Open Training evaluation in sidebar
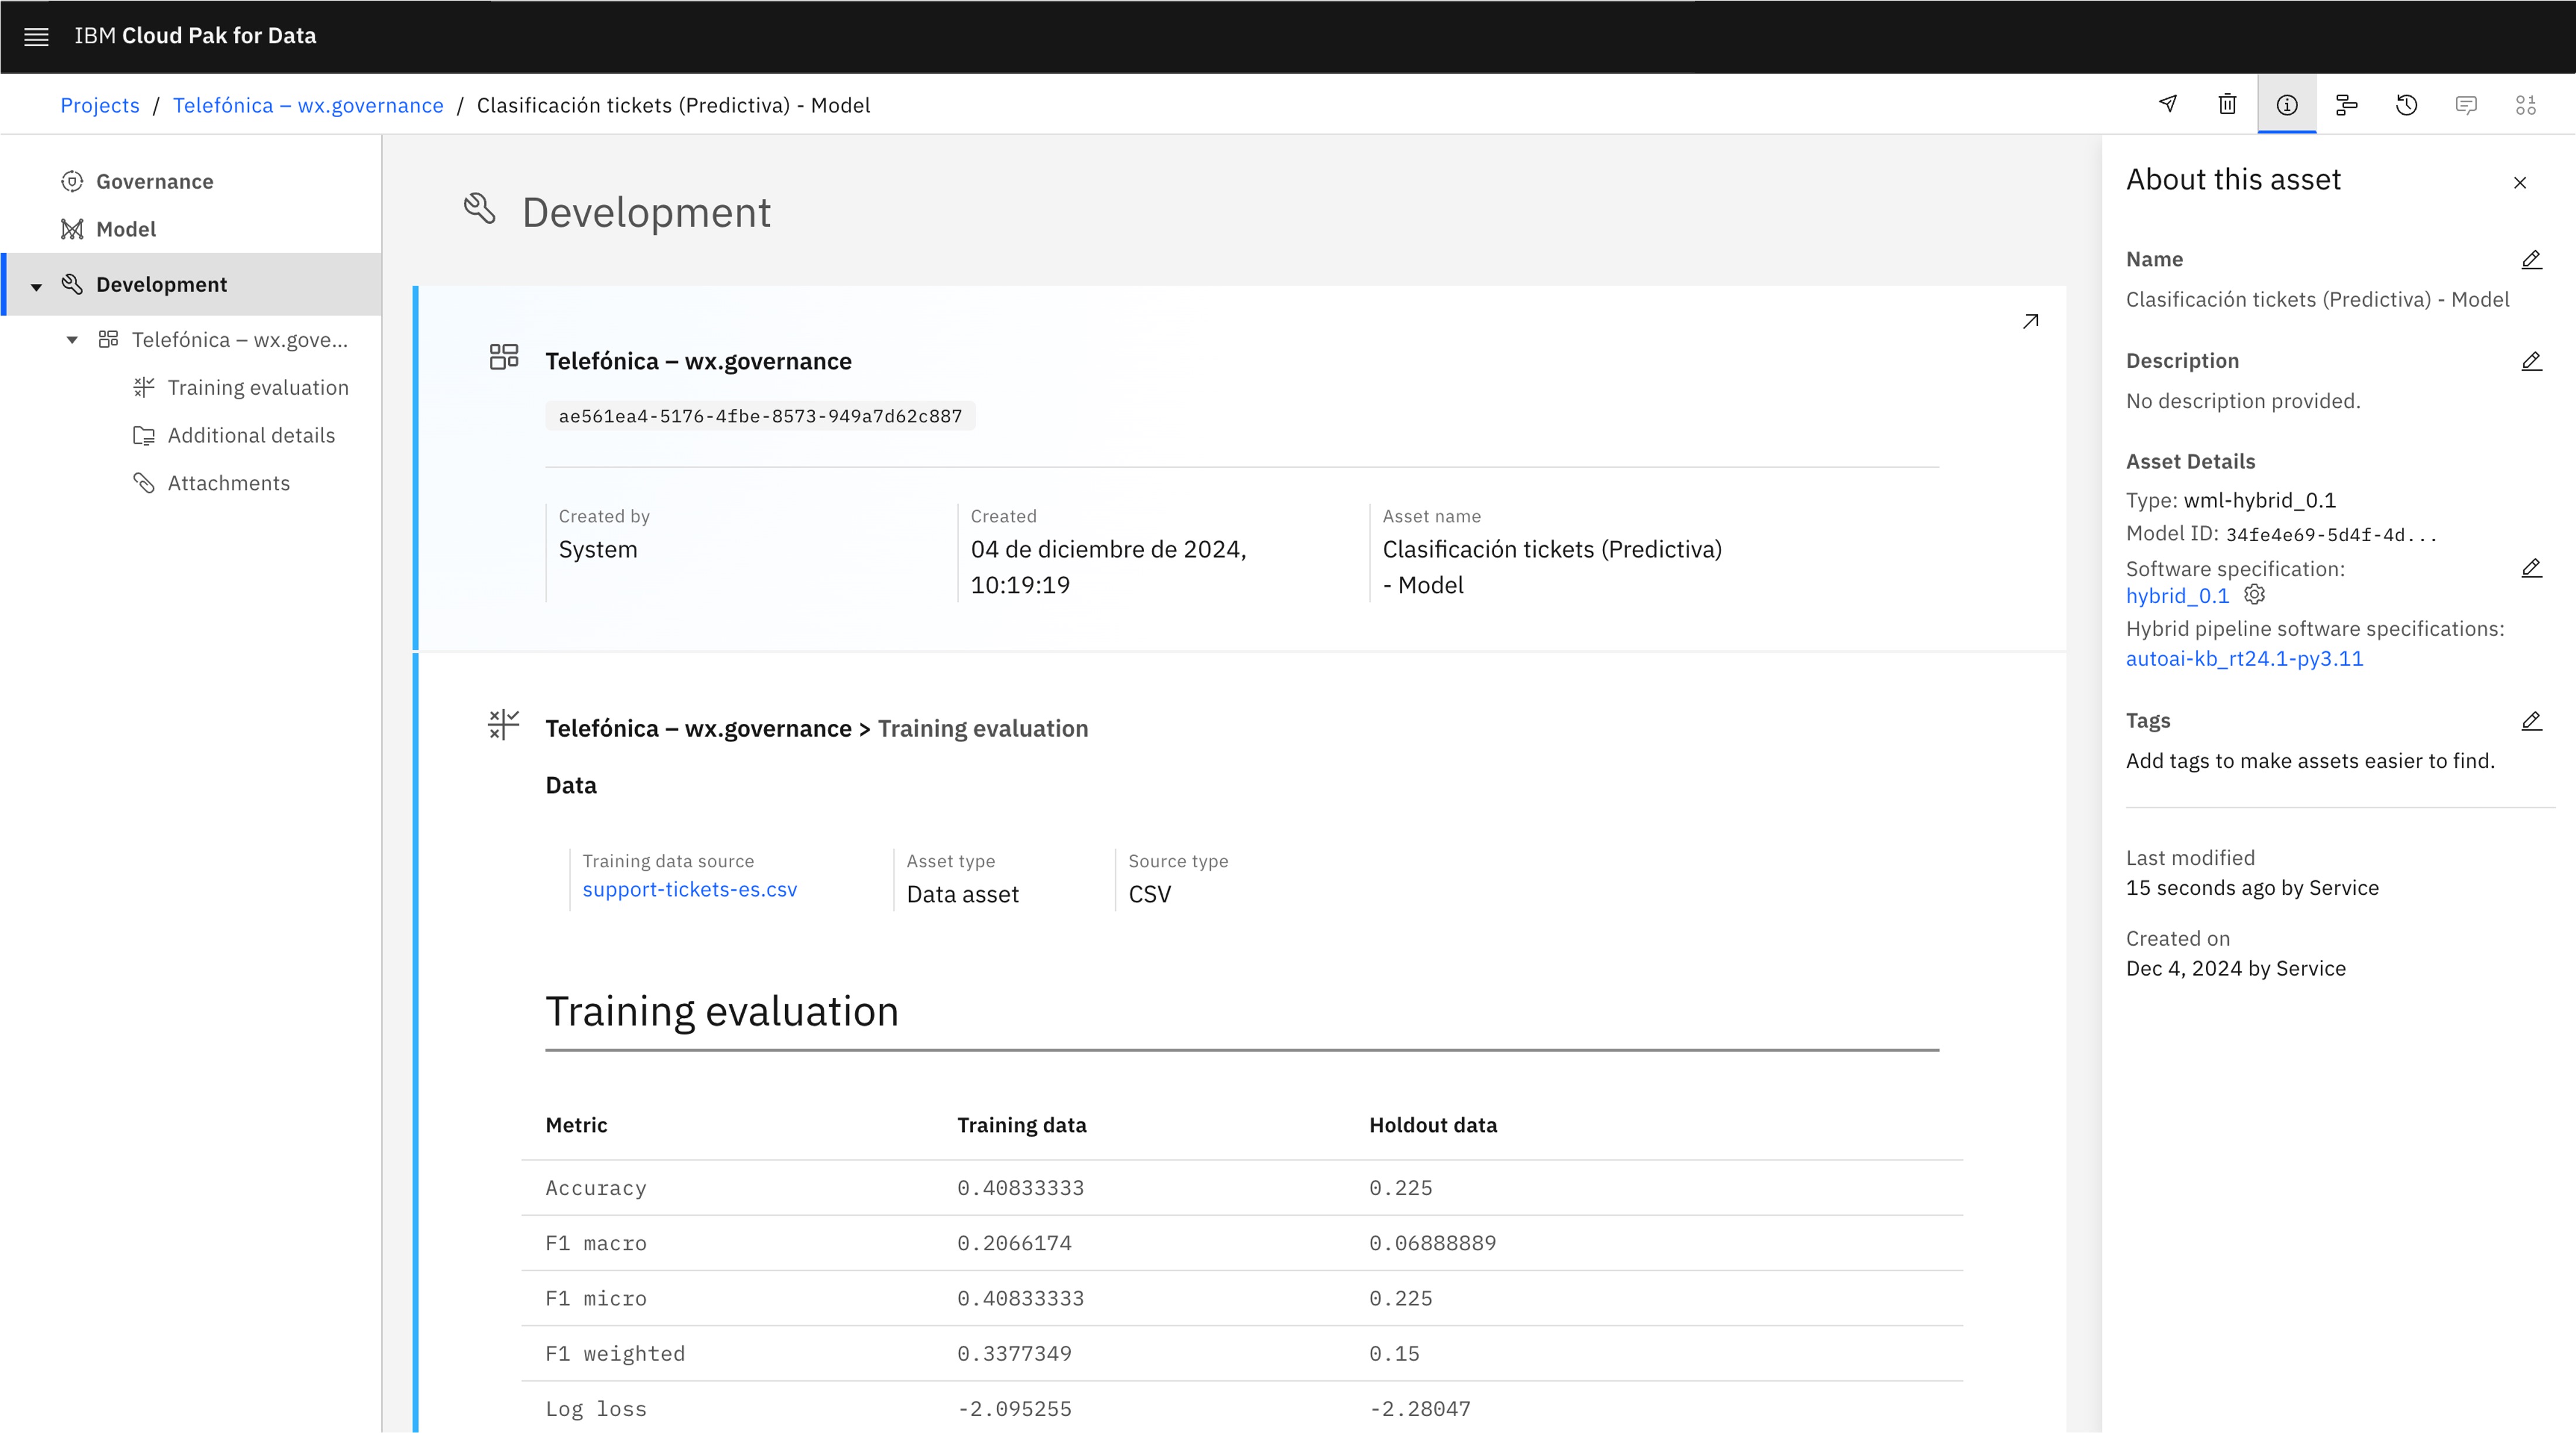The height and width of the screenshot is (1433, 2576). (258, 387)
